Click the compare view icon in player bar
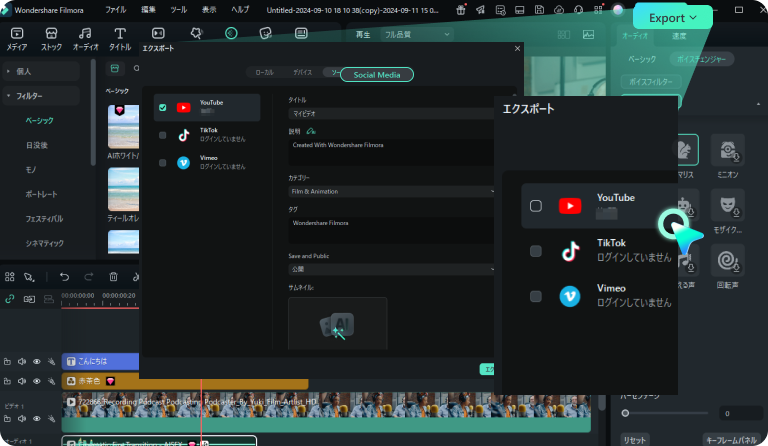 pos(564,35)
